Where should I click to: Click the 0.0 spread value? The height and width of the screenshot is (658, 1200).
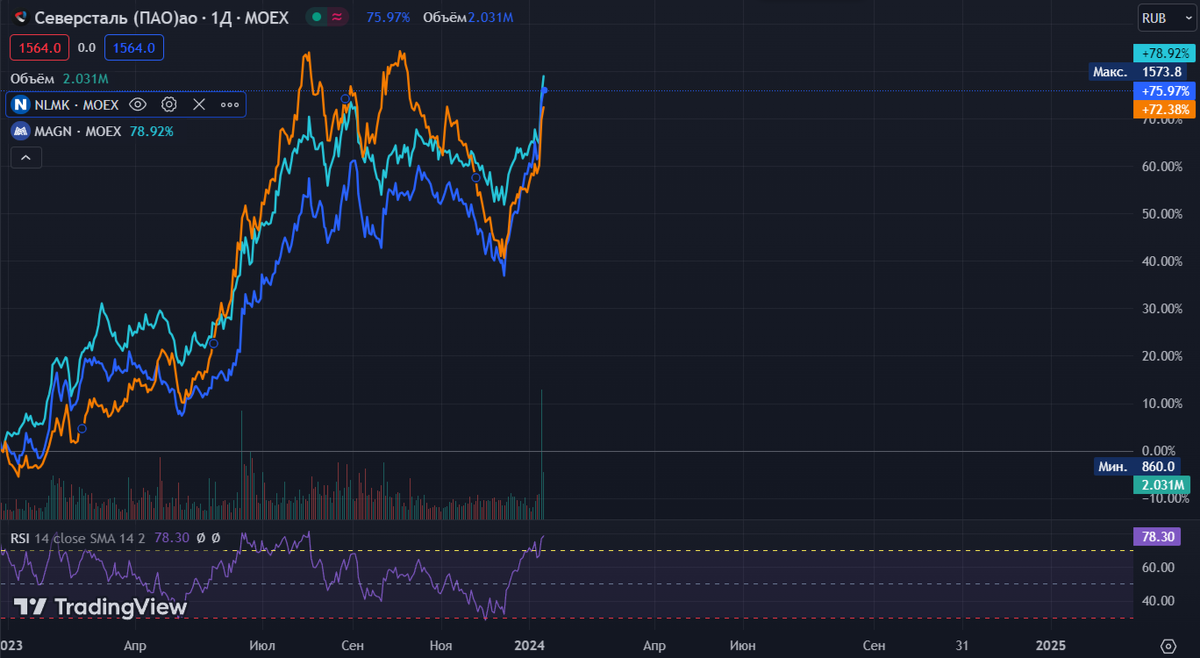pyautogui.click(x=87, y=47)
